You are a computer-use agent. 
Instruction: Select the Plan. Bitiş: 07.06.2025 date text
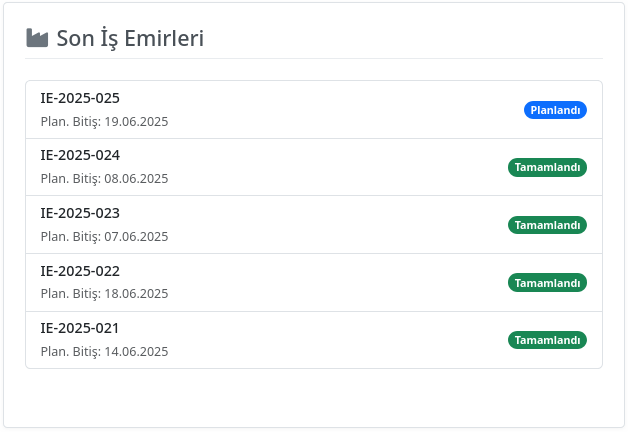105,237
